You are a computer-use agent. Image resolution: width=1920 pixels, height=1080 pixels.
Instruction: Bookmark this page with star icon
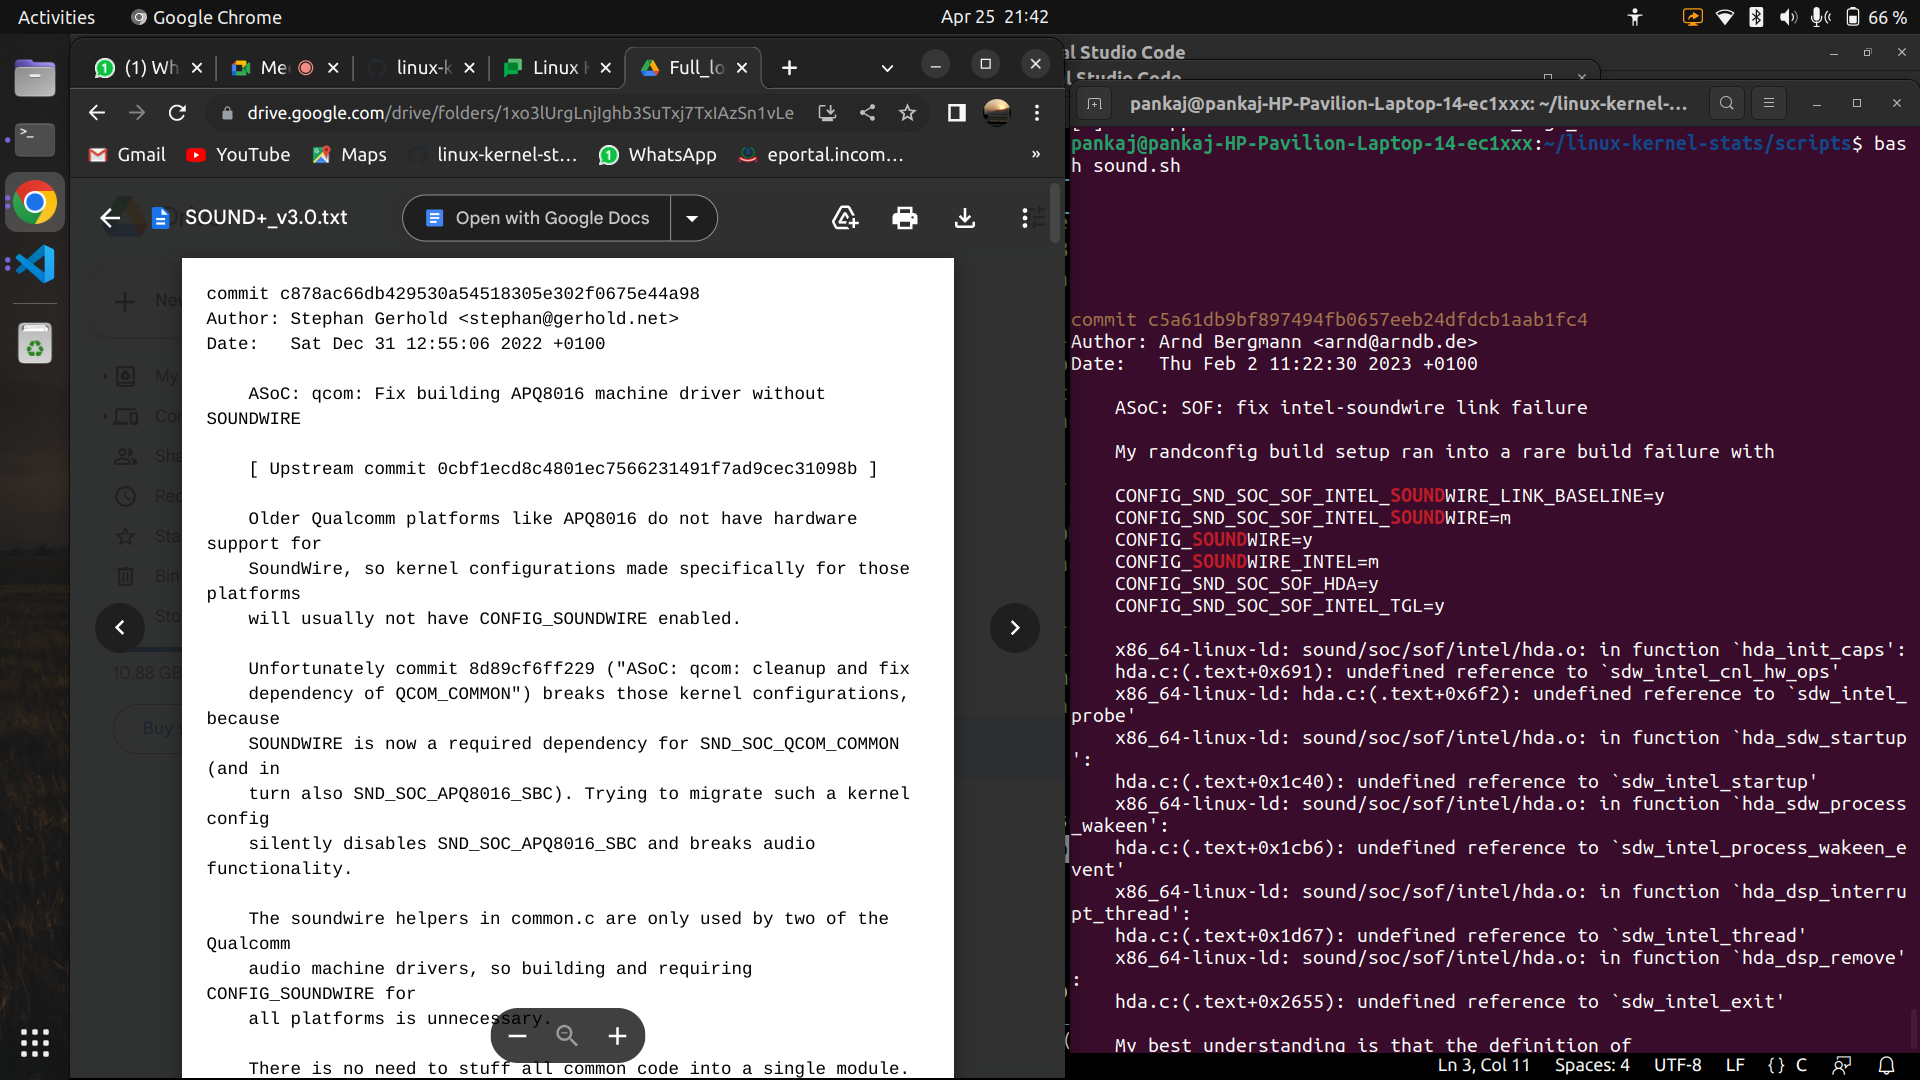907,113
